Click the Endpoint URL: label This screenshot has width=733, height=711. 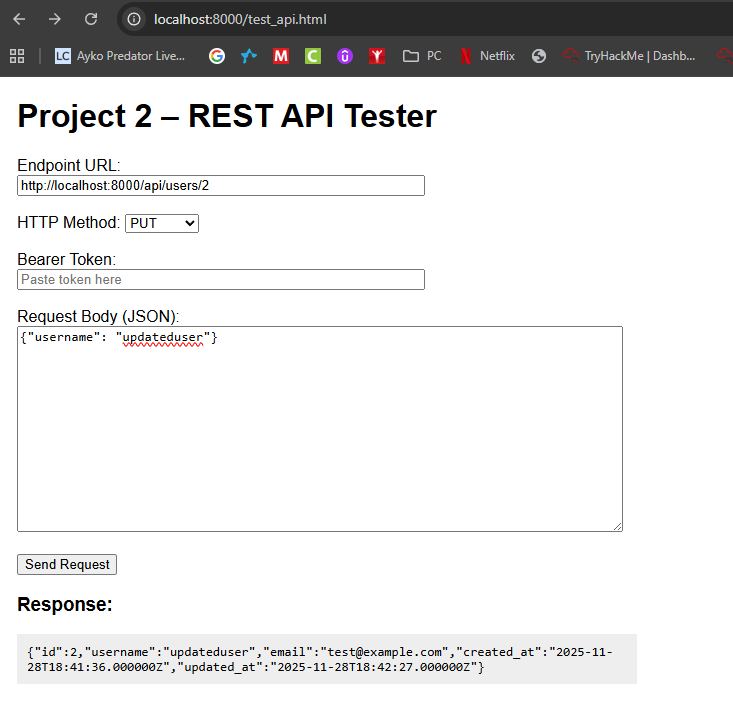pos(69,165)
